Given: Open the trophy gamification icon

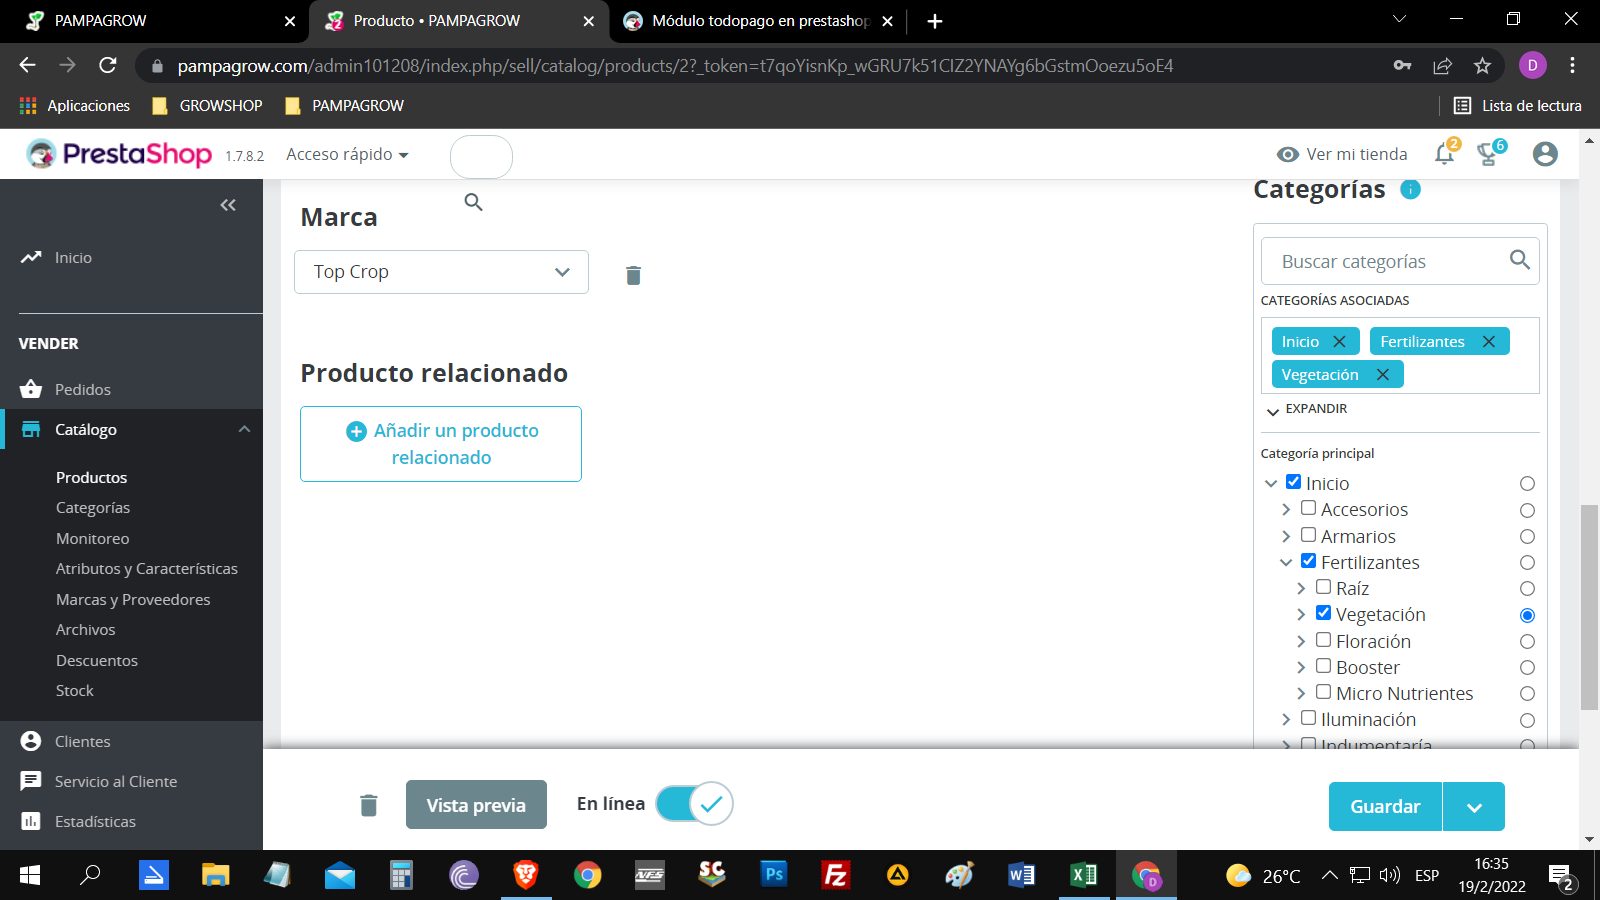Looking at the screenshot, I should pos(1490,153).
